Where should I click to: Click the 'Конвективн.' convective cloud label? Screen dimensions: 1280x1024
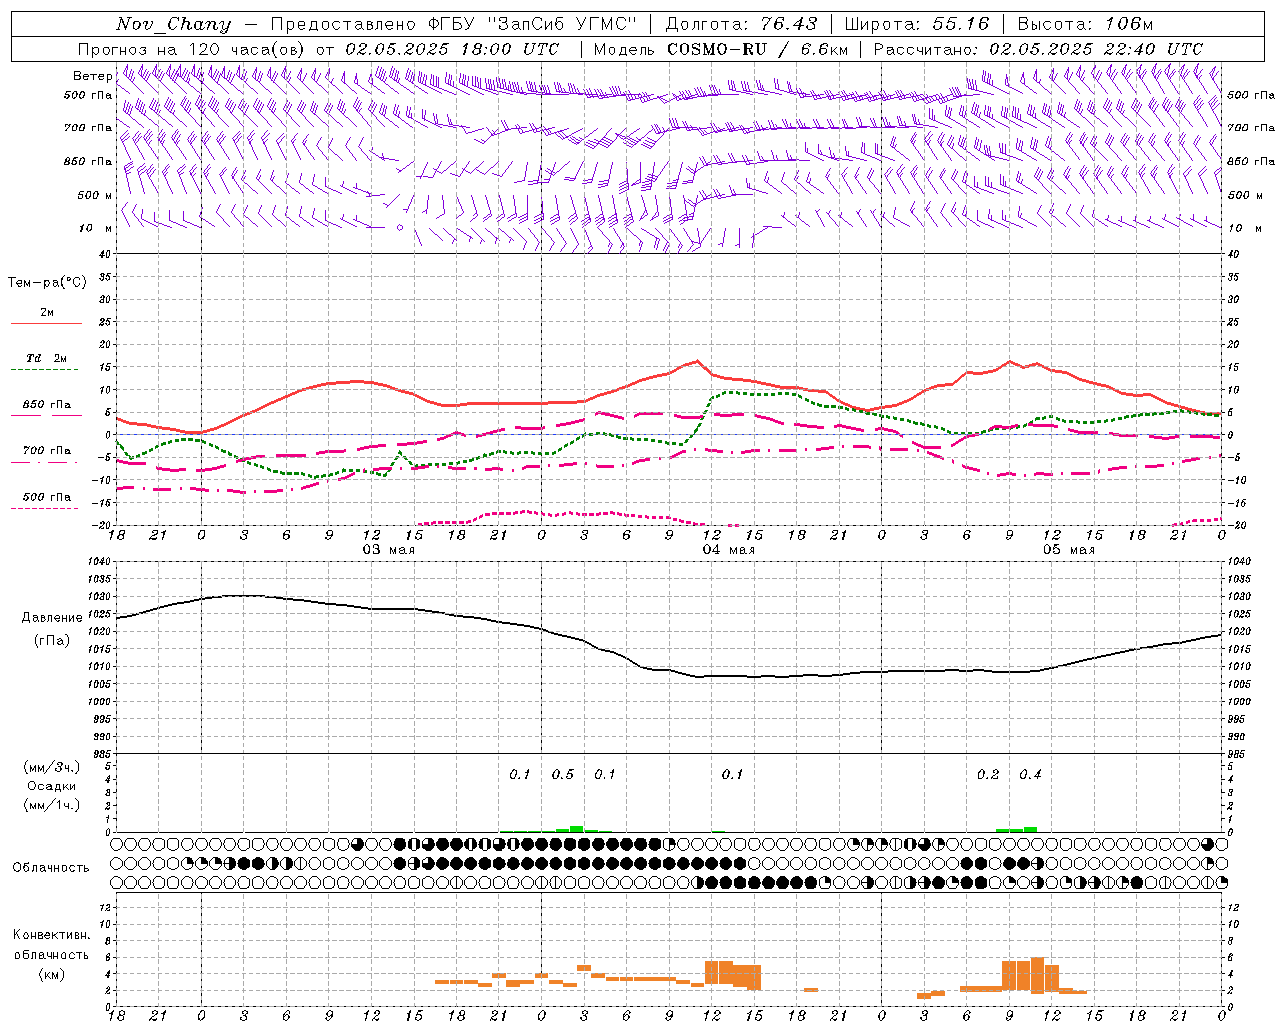coord(51,935)
